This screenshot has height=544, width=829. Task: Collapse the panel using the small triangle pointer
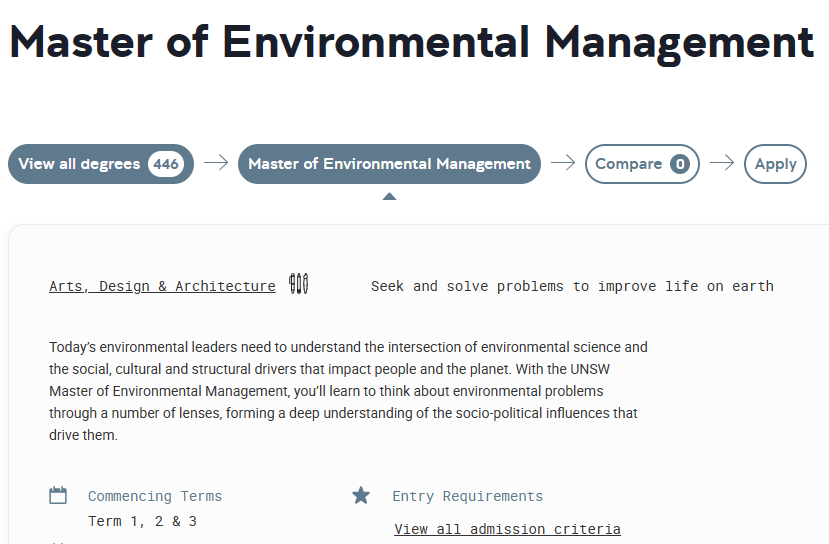pos(390,196)
